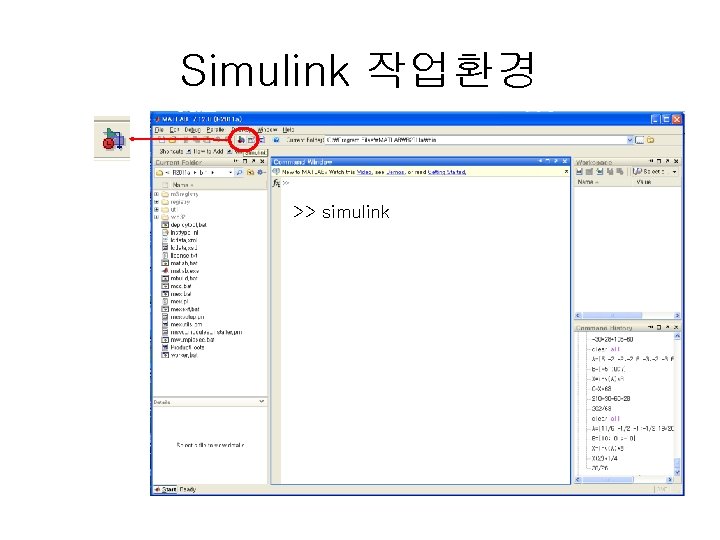Undock the Workspace panel
720x540 pixels.
tap(667, 161)
